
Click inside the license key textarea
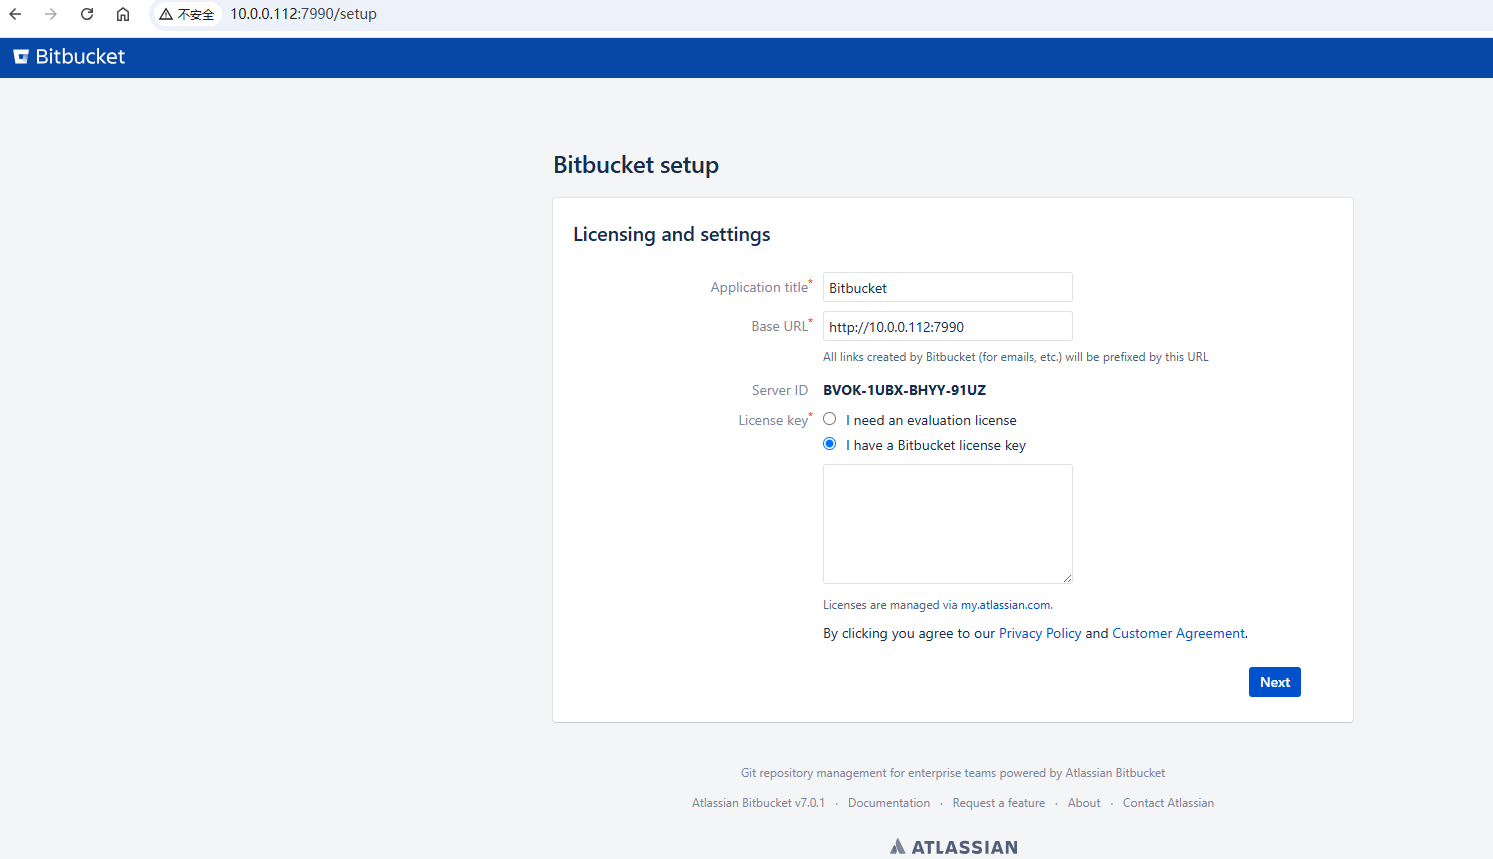(x=947, y=523)
